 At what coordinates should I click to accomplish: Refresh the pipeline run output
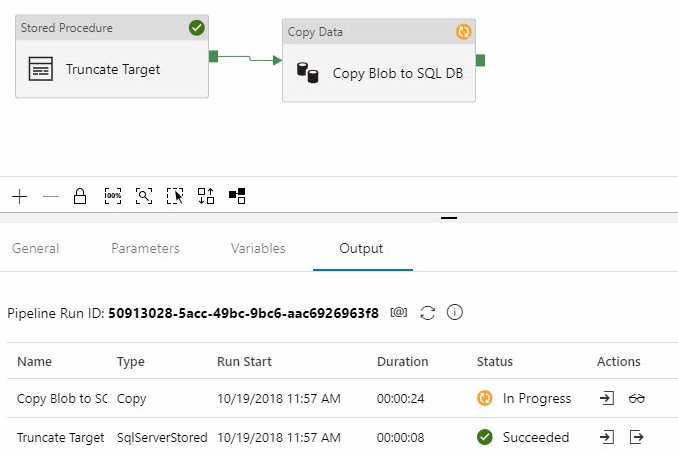coord(427,313)
